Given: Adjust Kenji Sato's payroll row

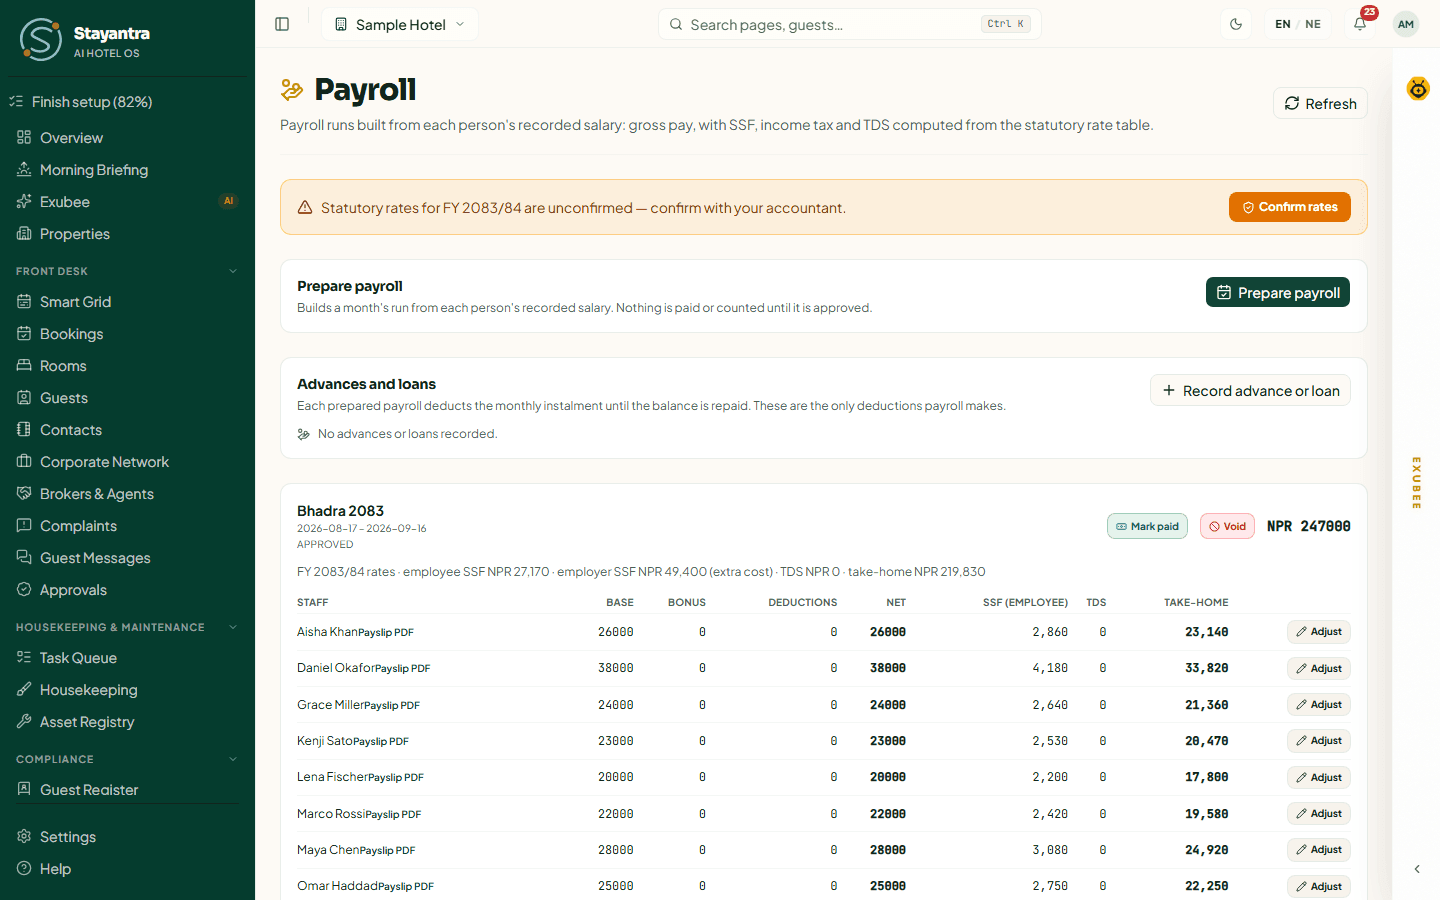Looking at the screenshot, I should (1319, 741).
